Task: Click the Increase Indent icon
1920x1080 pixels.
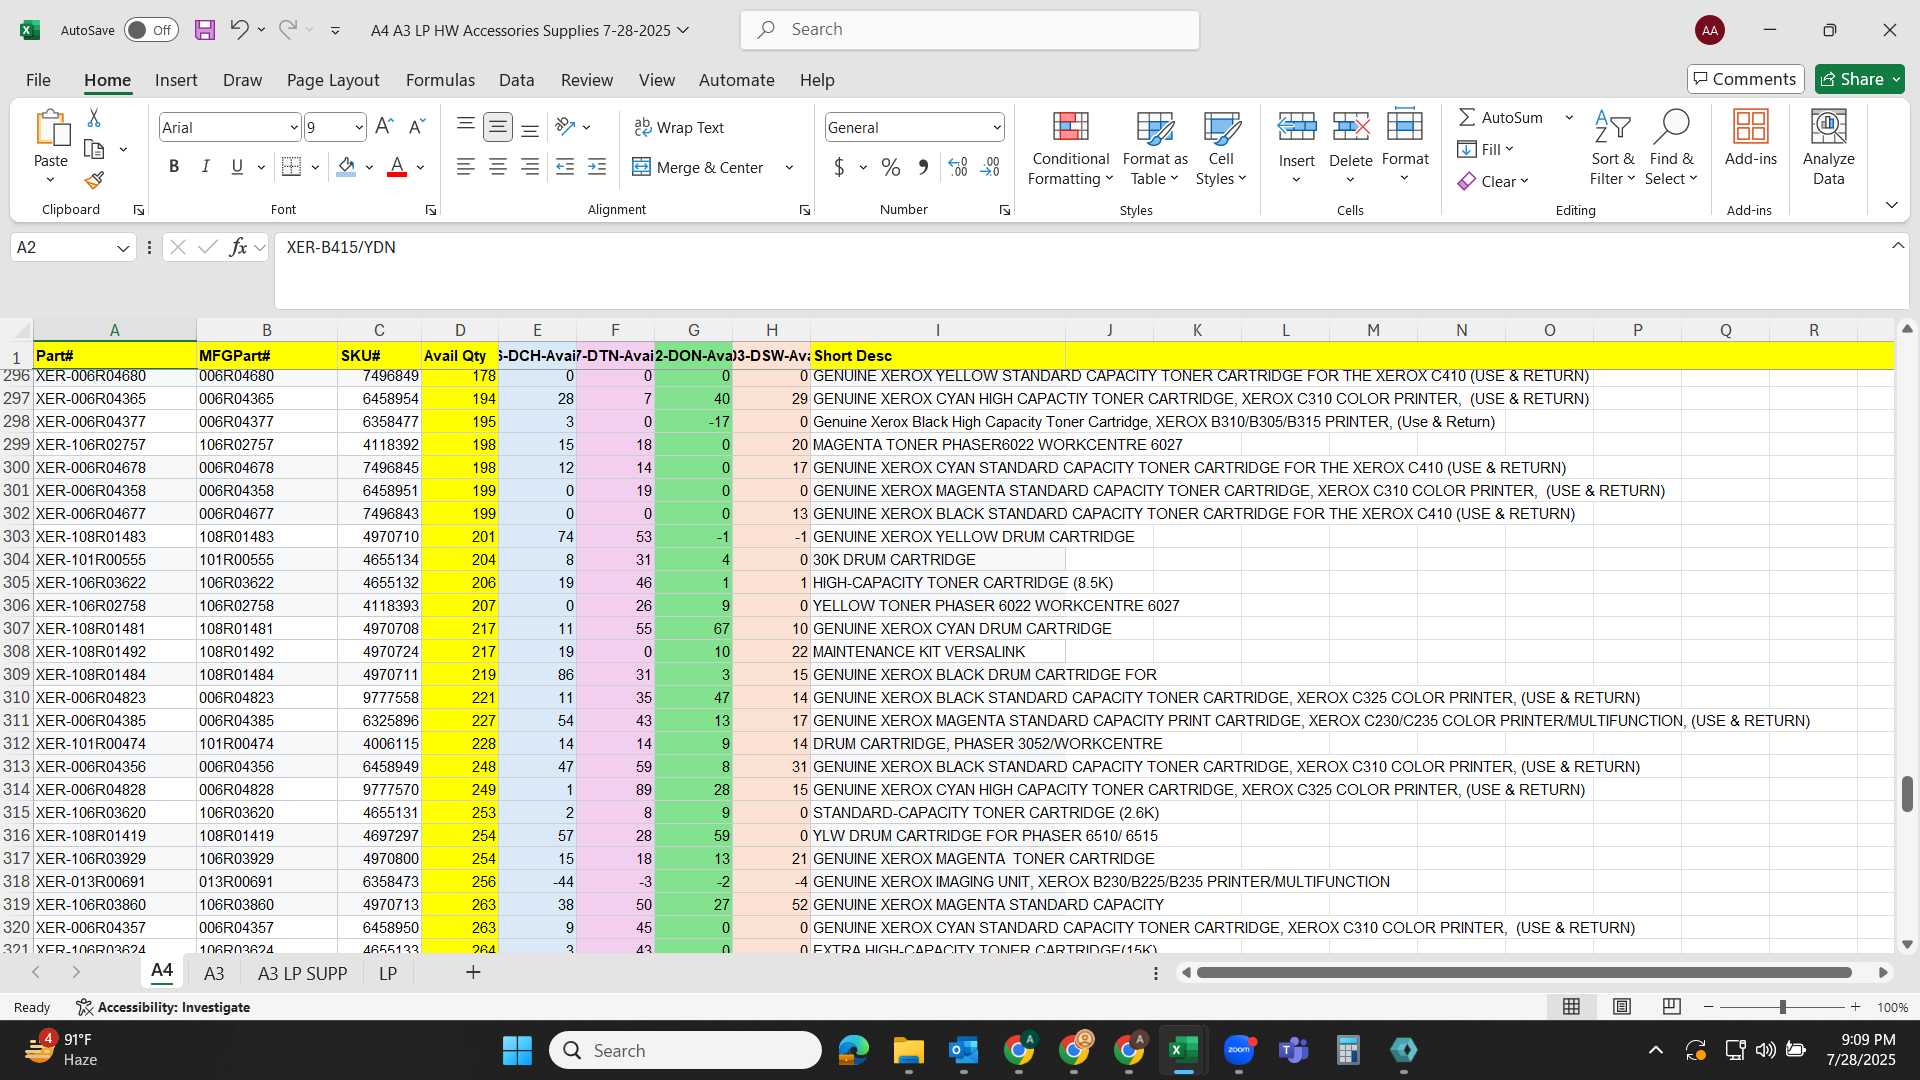Action: pyautogui.click(x=597, y=167)
